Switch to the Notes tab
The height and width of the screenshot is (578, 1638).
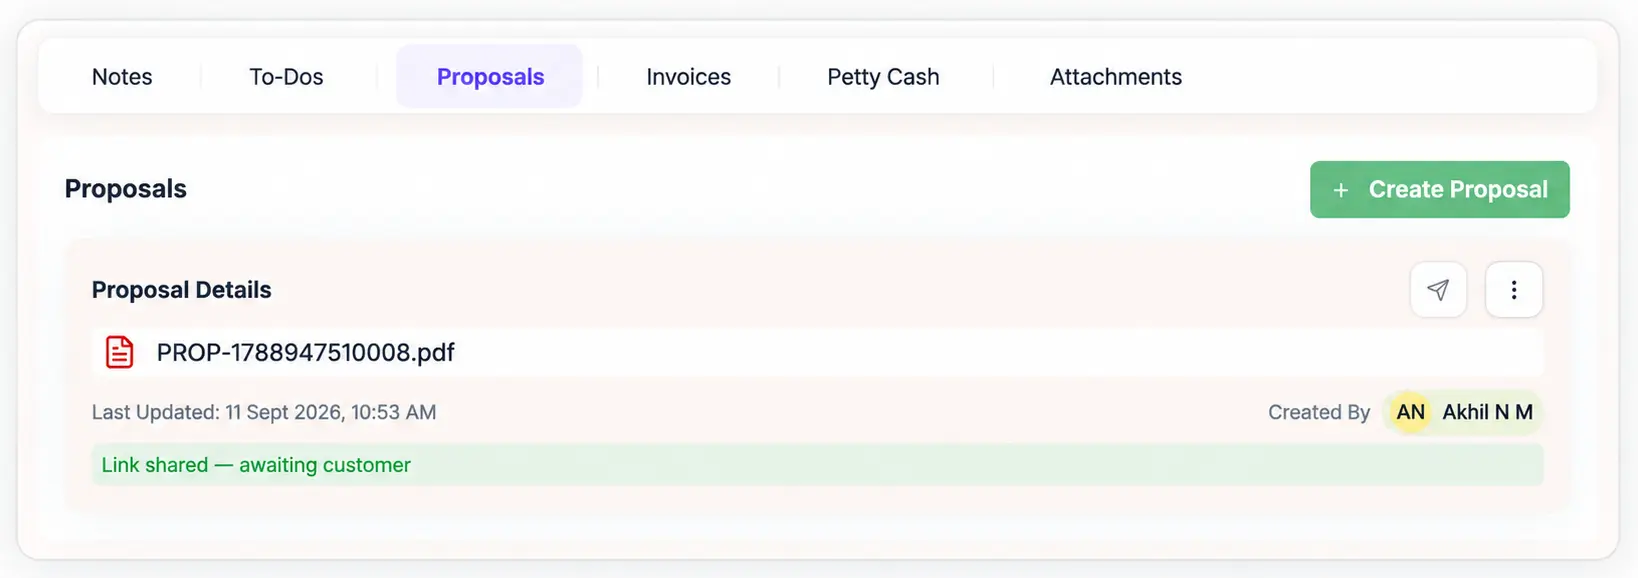coord(122,77)
